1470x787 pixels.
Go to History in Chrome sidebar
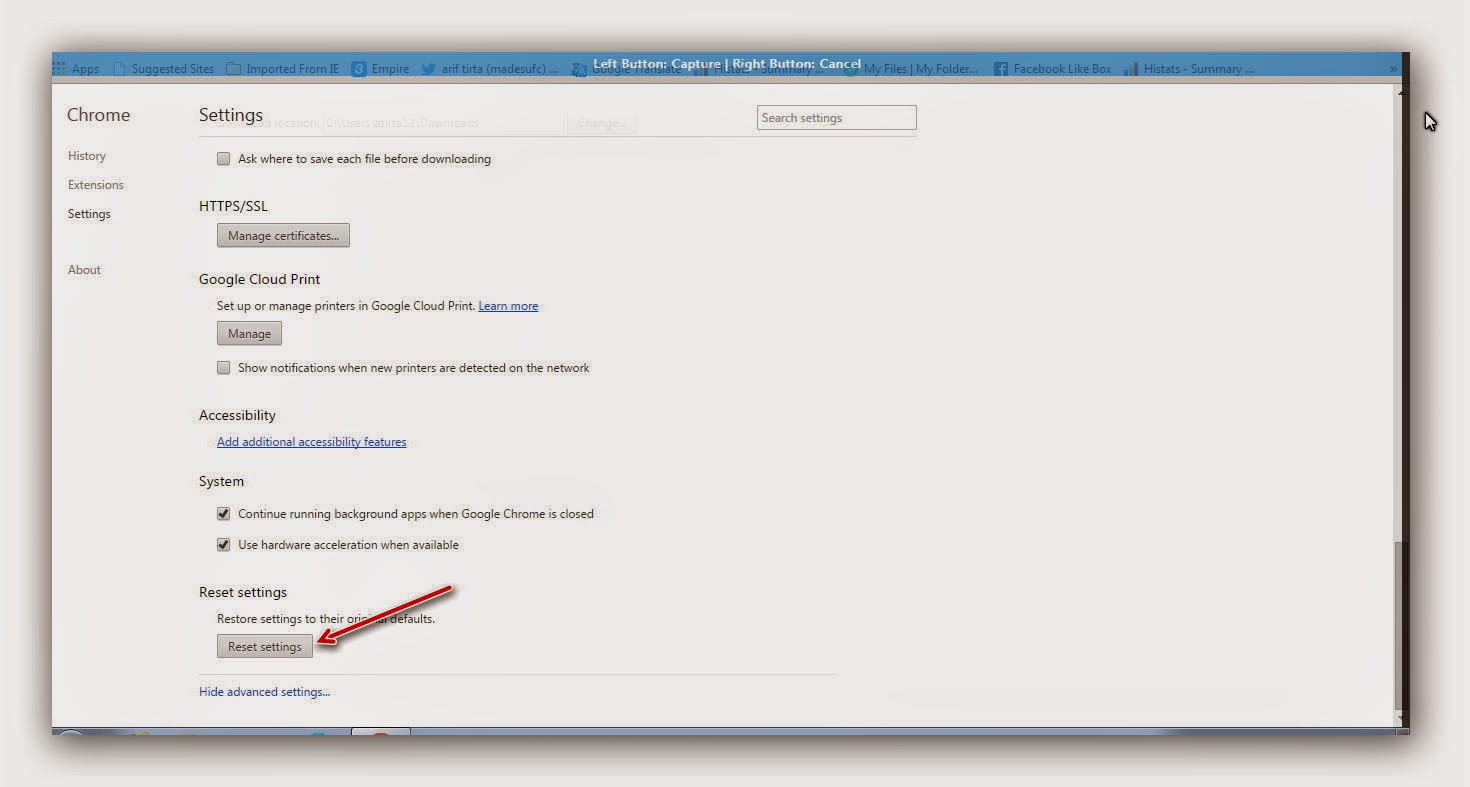tap(87, 156)
